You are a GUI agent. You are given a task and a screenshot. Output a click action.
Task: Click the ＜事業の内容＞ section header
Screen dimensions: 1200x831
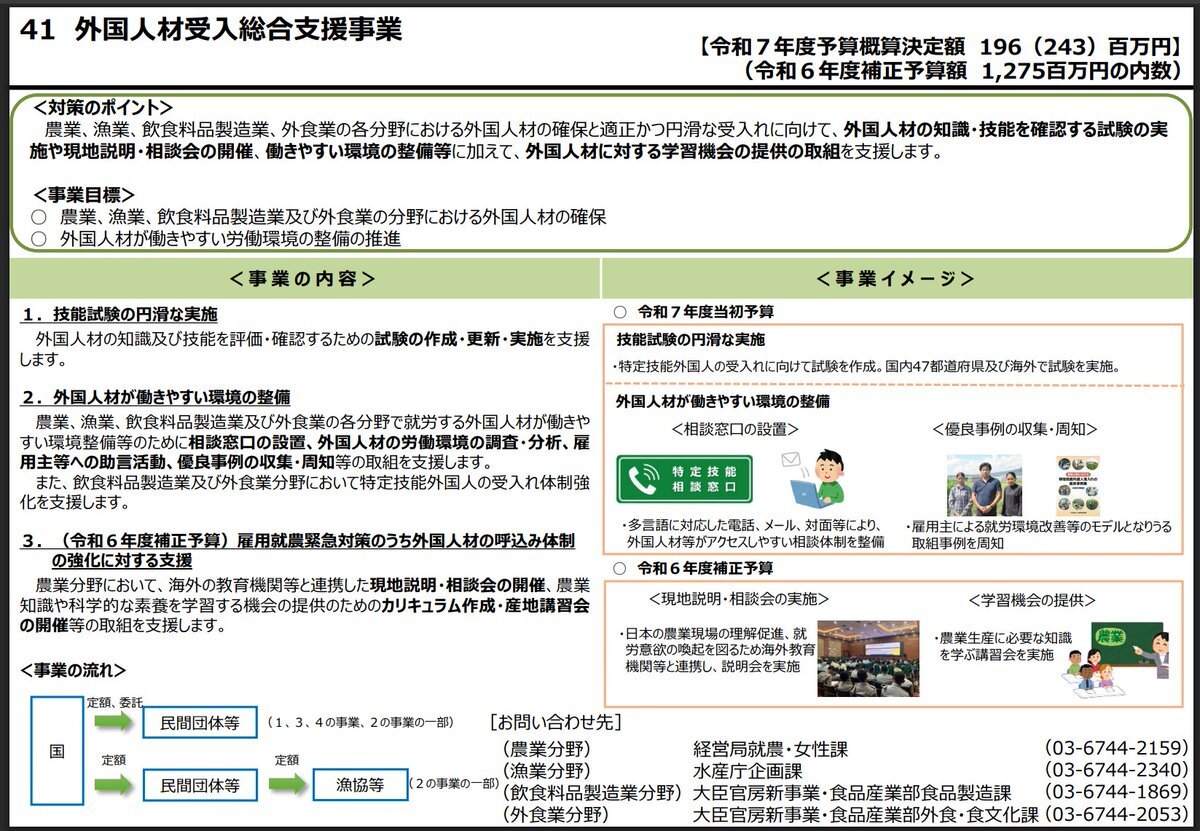(302, 278)
